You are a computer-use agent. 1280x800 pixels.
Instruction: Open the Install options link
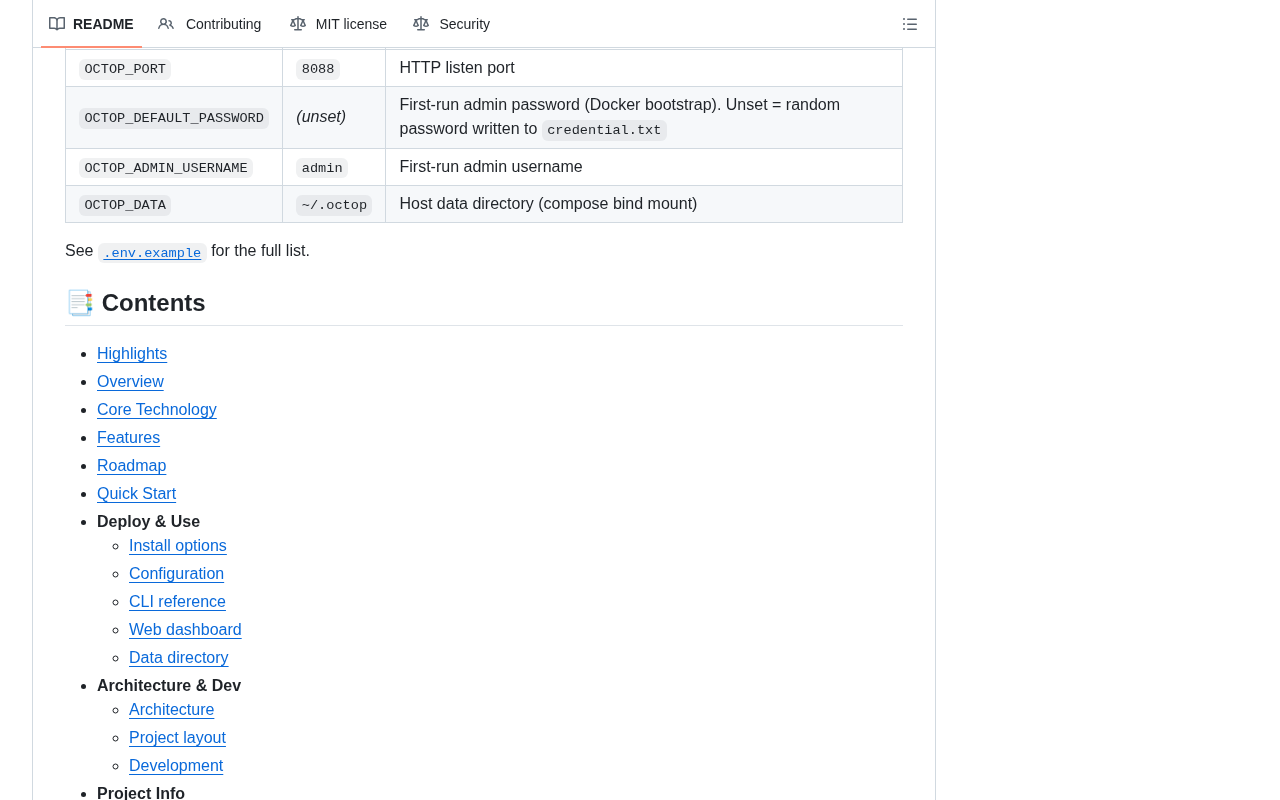178,546
